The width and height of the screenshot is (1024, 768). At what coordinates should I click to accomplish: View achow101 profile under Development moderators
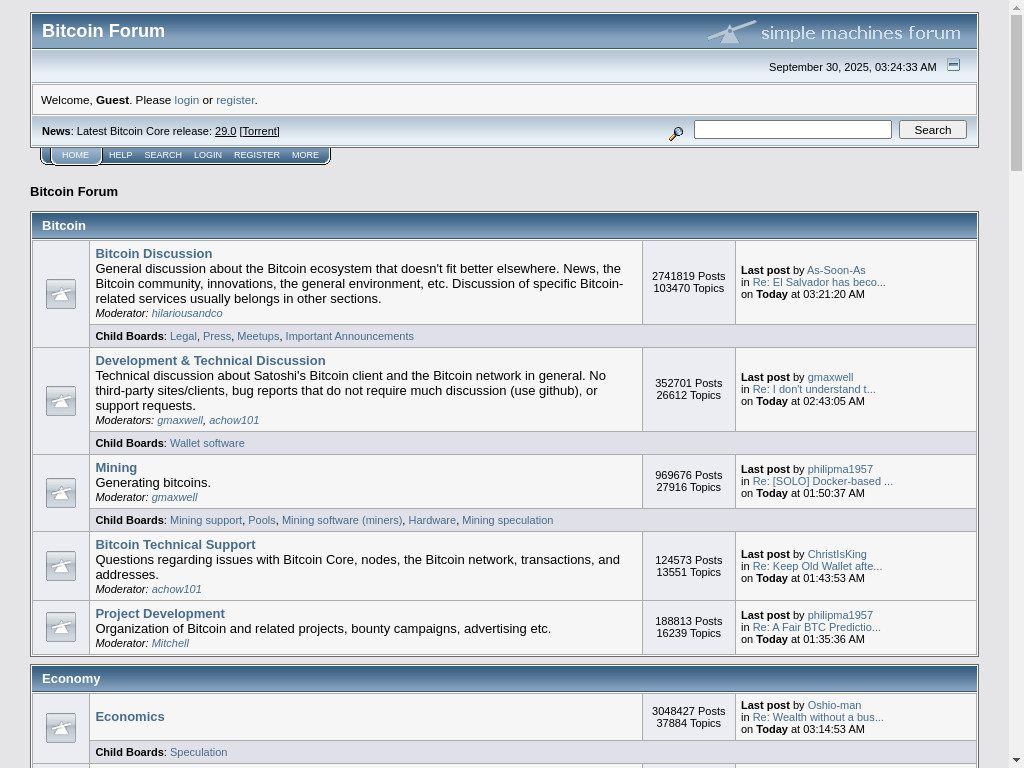point(234,421)
